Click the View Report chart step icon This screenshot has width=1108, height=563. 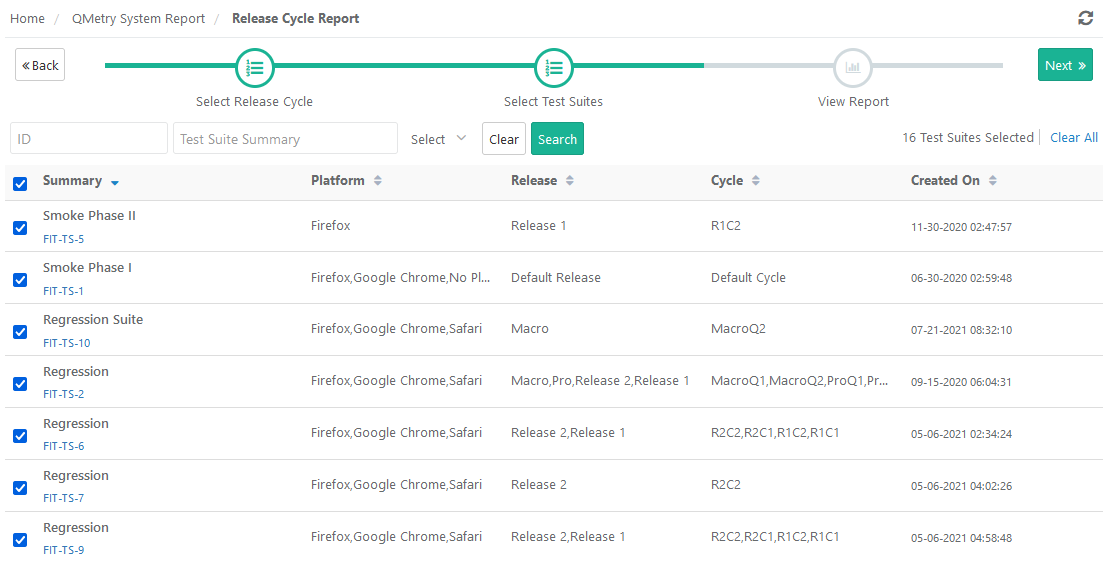click(853, 68)
